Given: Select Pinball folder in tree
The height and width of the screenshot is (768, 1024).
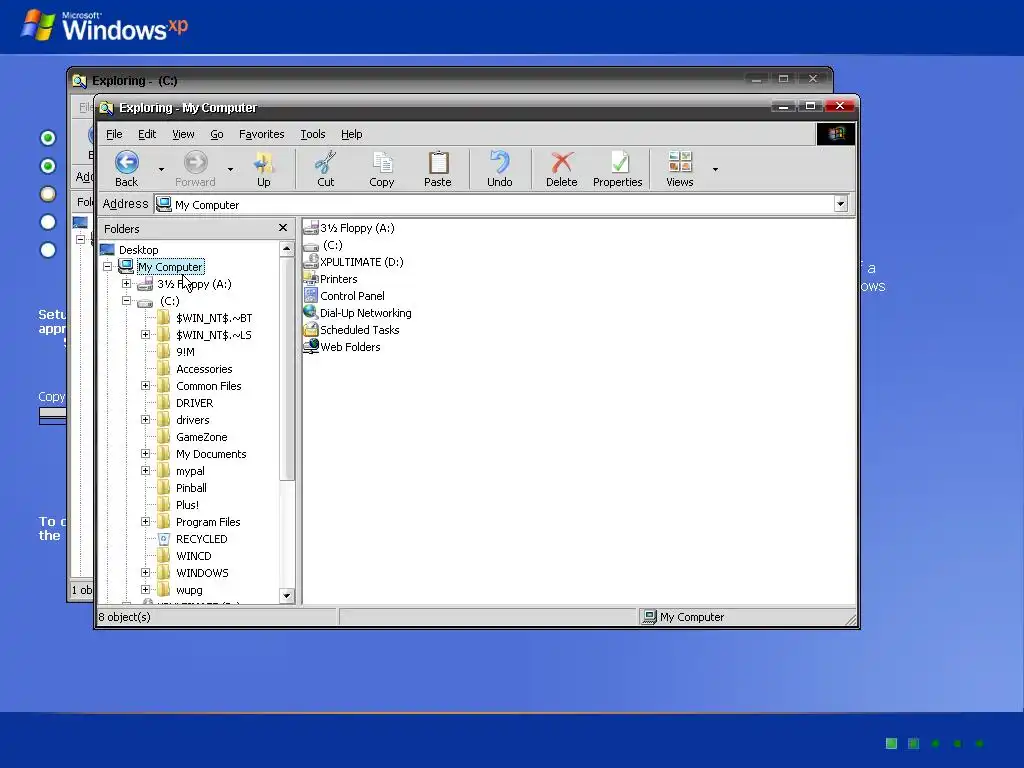Looking at the screenshot, I should pyautogui.click(x=182, y=488).
